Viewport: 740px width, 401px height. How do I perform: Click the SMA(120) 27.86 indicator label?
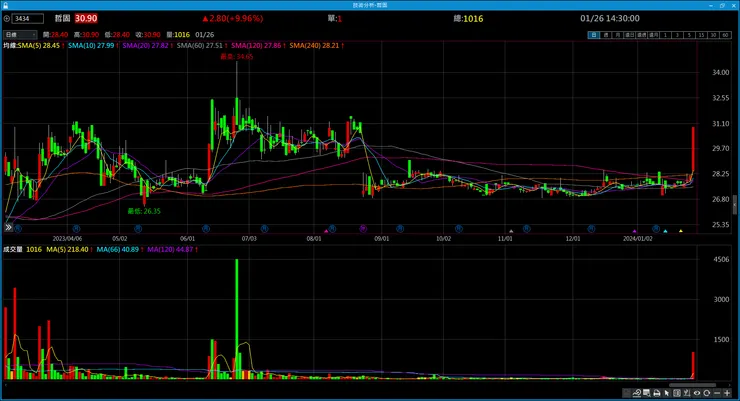[x=256, y=45]
